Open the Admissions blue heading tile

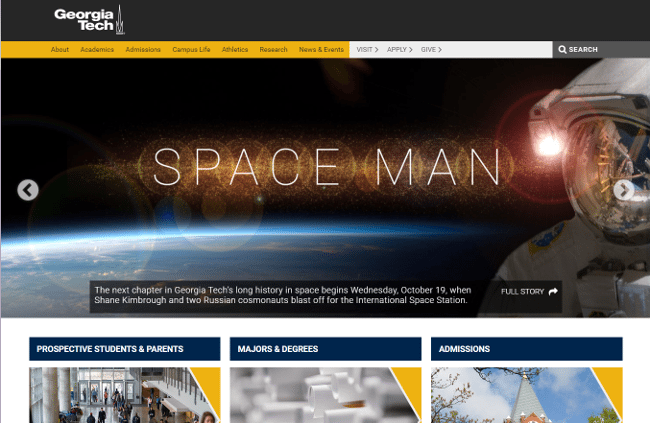point(526,349)
